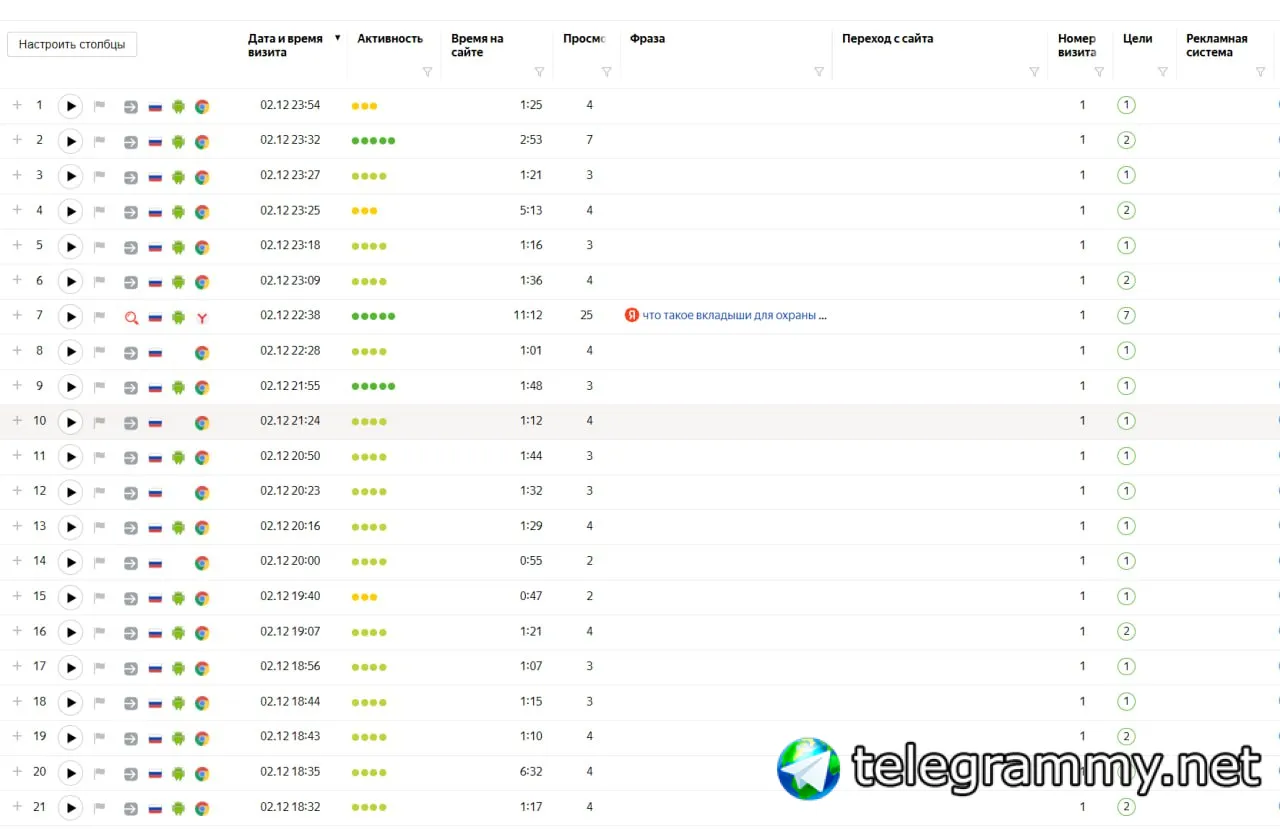
Task: Click the Android icon in row 9
Action: tap(178, 387)
